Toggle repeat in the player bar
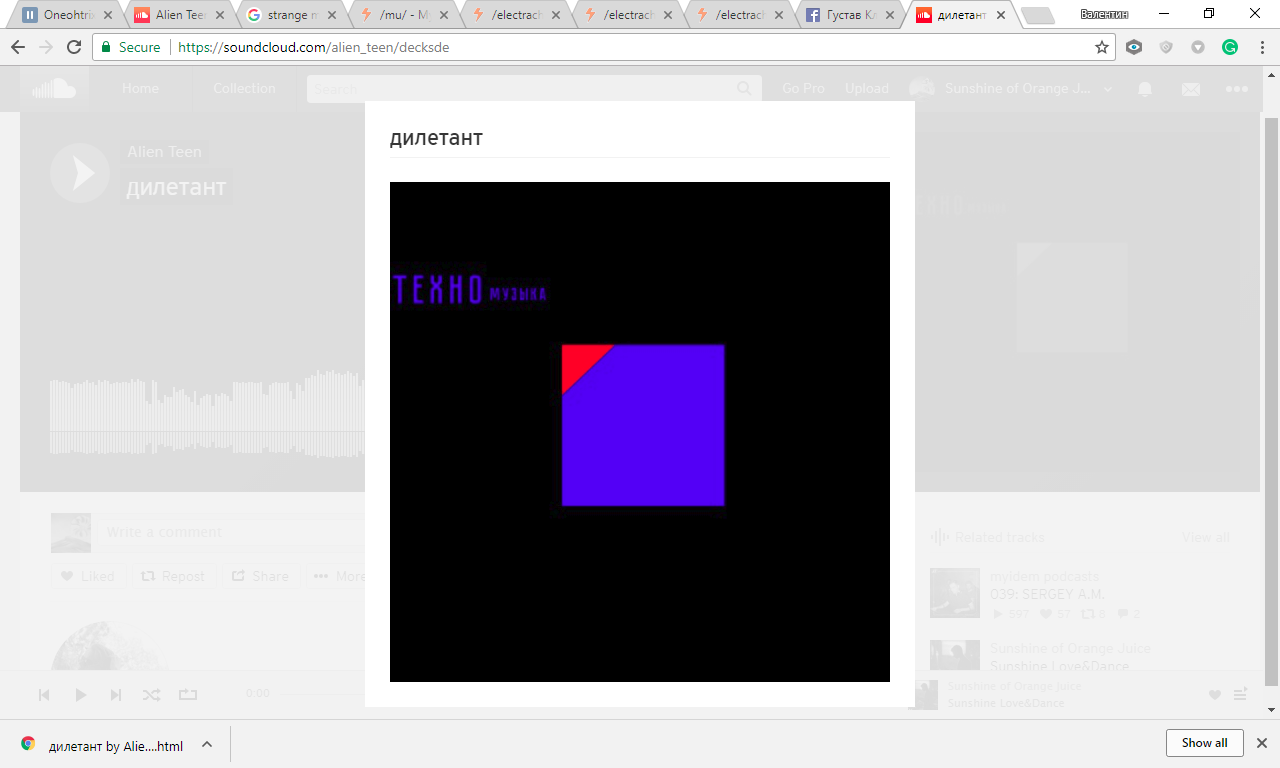The height and width of the screenshot is (768, 1280). pyautogui.click(x=188, y=694)
